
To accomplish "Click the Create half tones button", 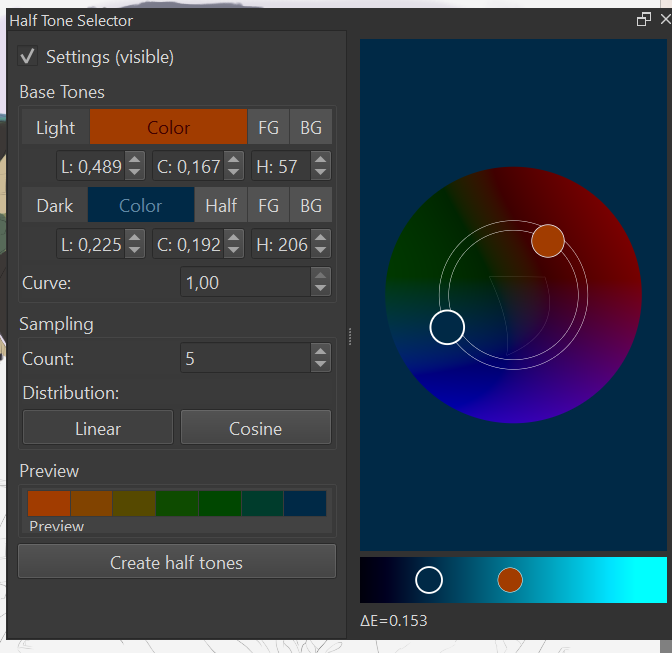I will [176, 562].
